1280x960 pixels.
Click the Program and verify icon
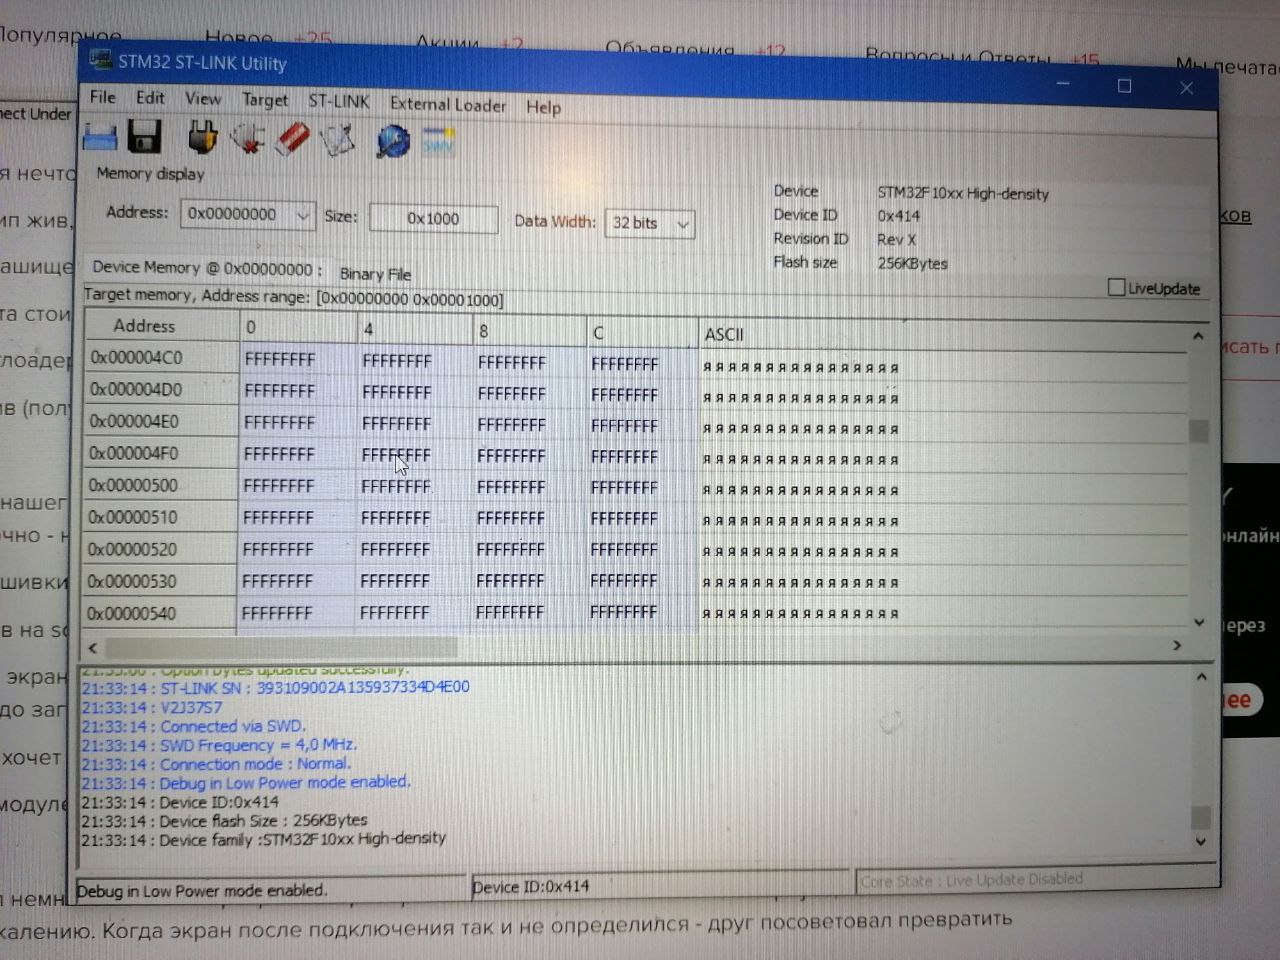[x=338, y=140]
